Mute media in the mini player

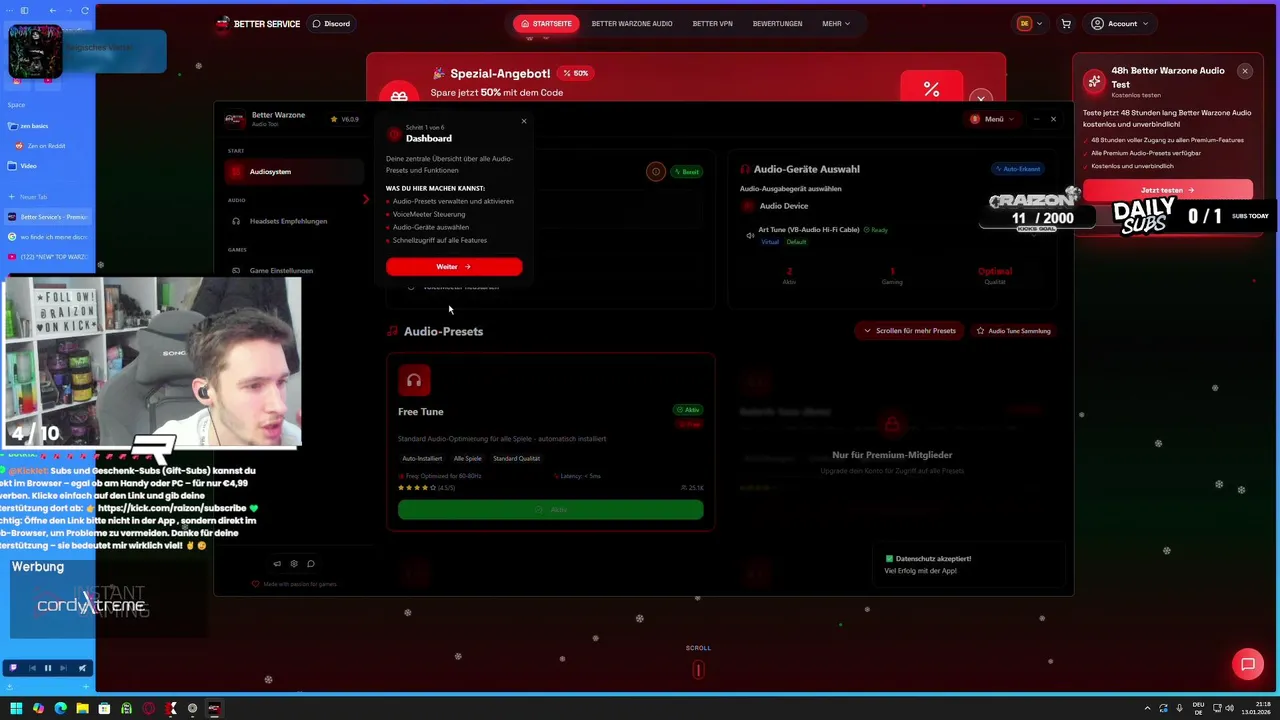82,668
